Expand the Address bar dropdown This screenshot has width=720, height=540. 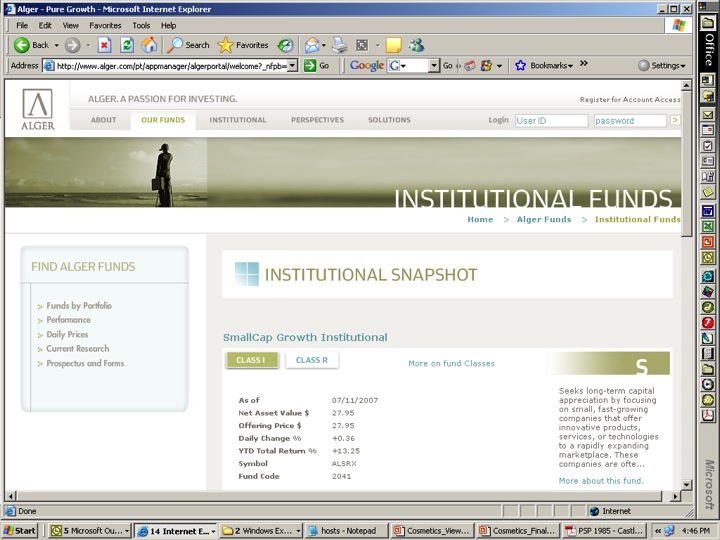pyautogui.click(x=292, y=66)
